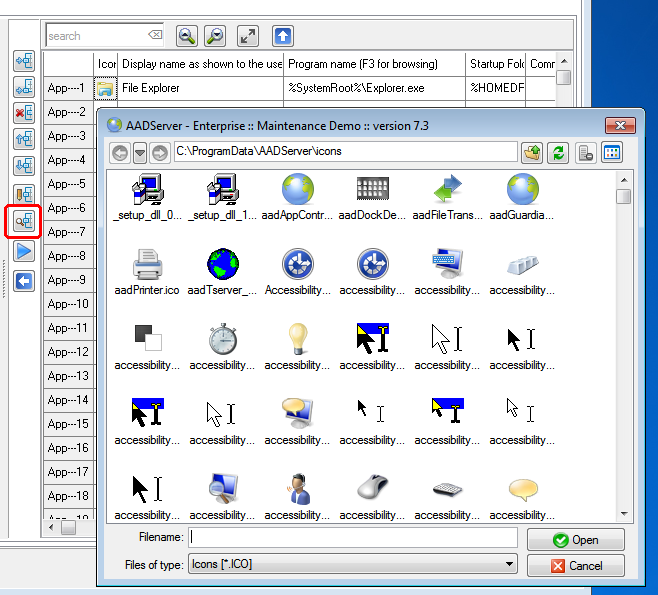Click the App----5 row header

click(x=68, y=184)
